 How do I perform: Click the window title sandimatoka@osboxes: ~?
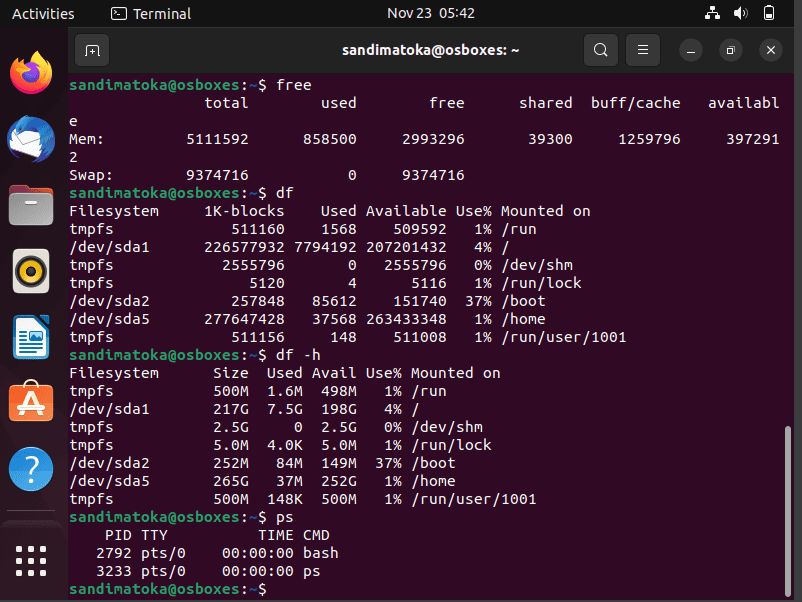[x=431, y=50]
